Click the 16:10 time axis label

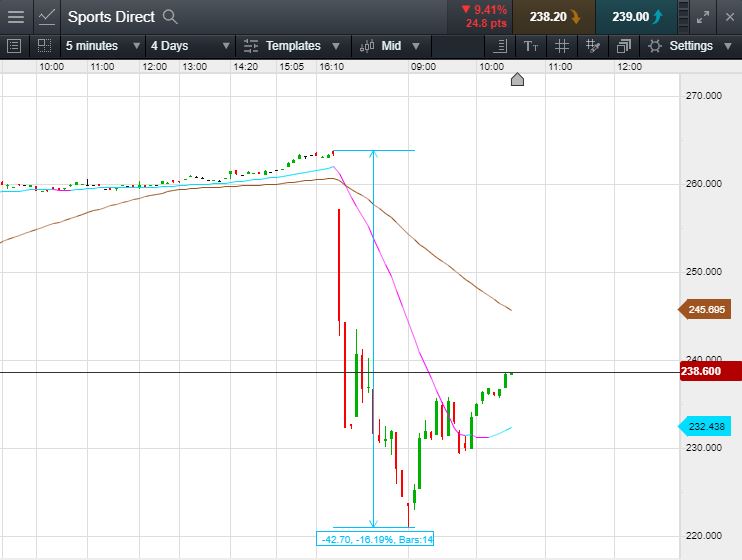[331, 67]
